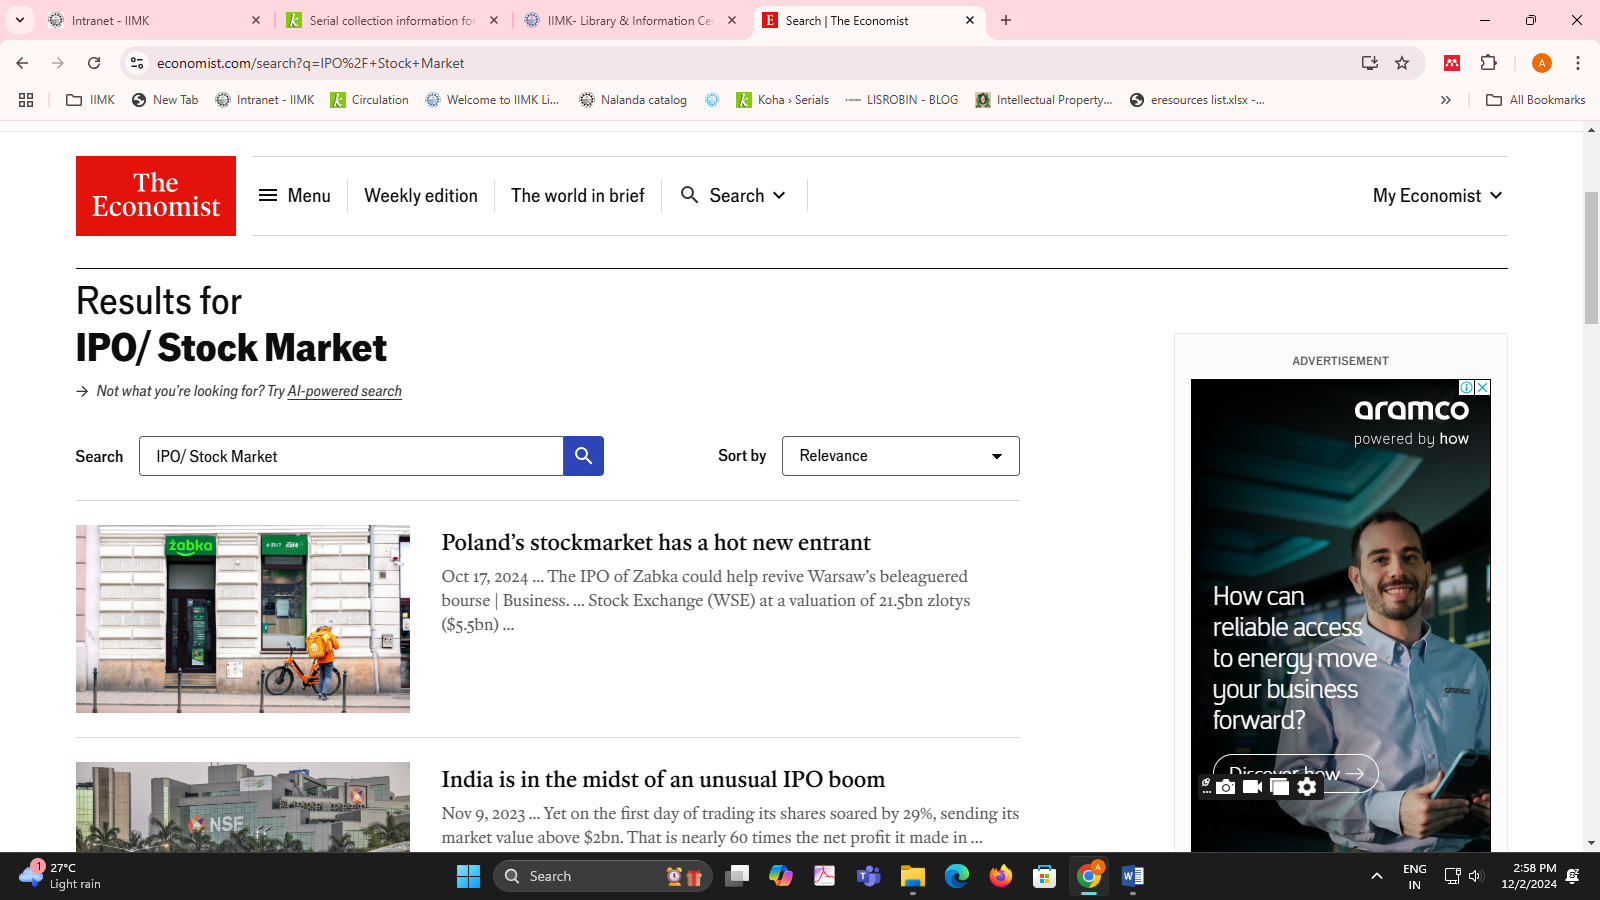1600x900 pixels.
Task: Open The Economist logo home page
Action: tap(156, 196)
